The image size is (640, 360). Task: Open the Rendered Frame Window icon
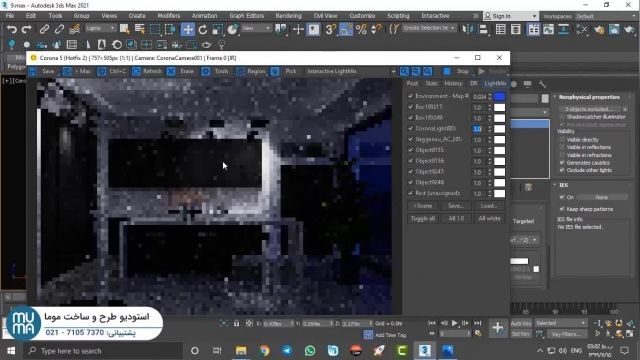tap(614, 29)
